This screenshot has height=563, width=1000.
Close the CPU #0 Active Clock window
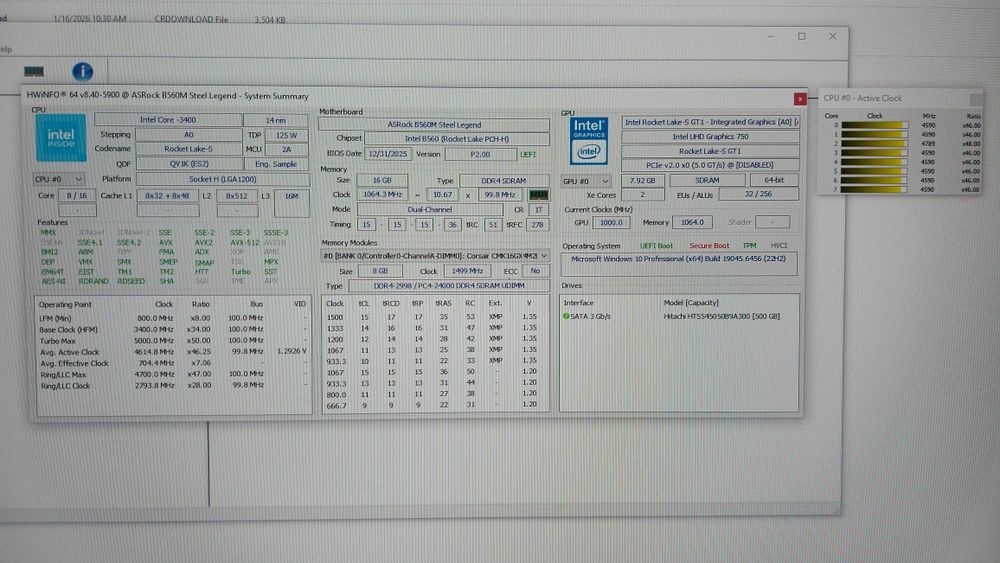(975, 99)
